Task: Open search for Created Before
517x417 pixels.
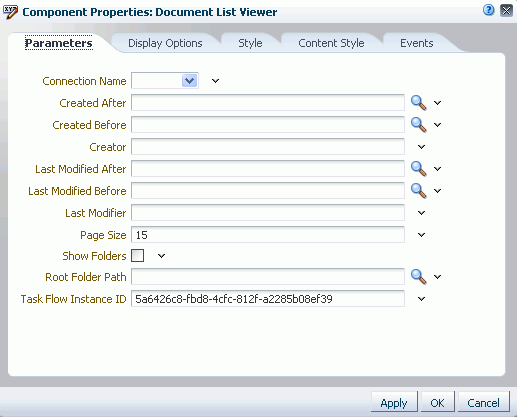Action: click(x=418, y=125)
